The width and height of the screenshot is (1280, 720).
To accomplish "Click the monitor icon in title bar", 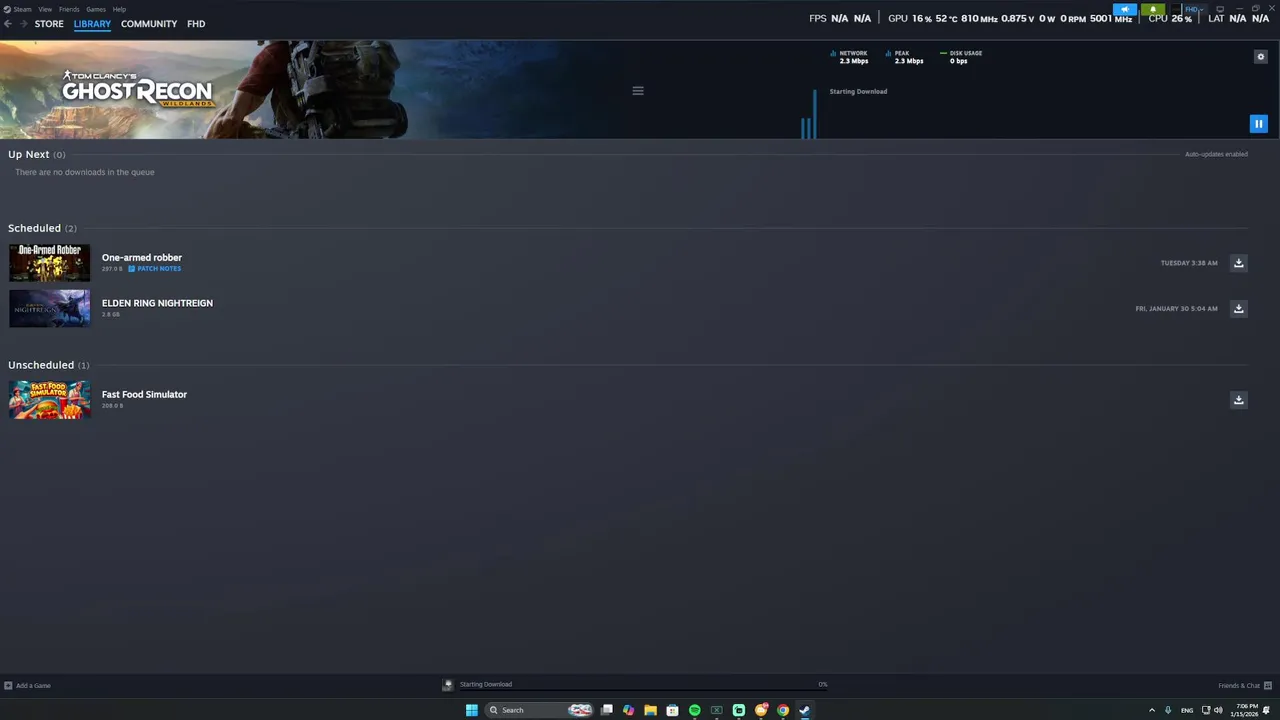I will (x=1220, y=9).
